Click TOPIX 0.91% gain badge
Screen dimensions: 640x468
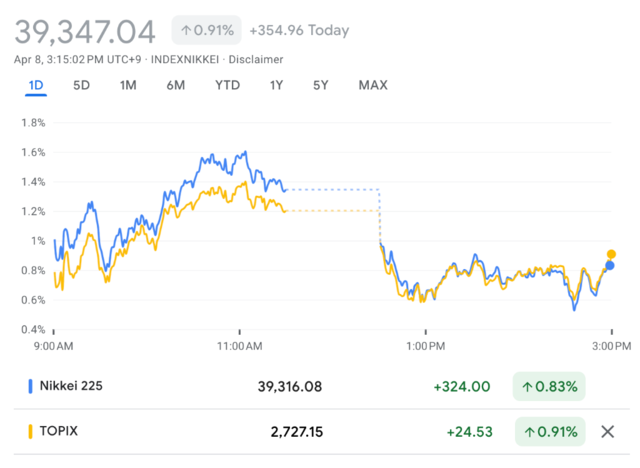(549, 432)
